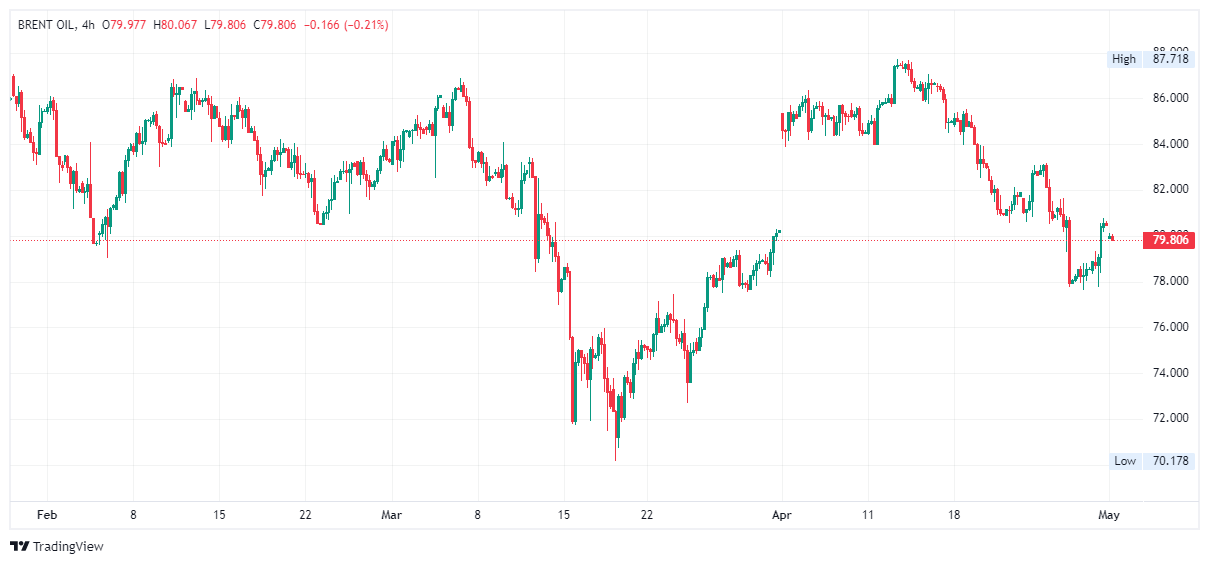The image size is (1209, 564).
Task: Click the Apr label on time axis
Action: click(781, 515)
